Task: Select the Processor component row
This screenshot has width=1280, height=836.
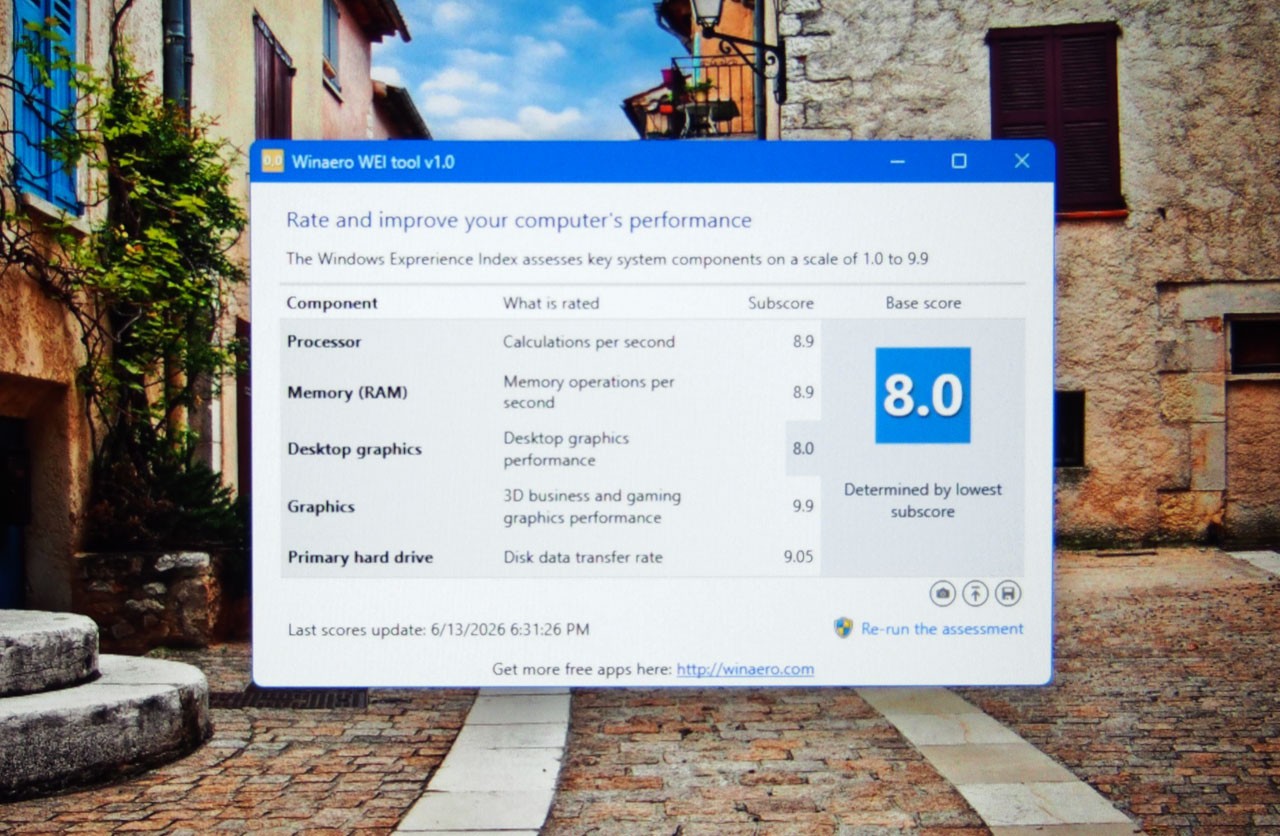Action: pos(551,342)
